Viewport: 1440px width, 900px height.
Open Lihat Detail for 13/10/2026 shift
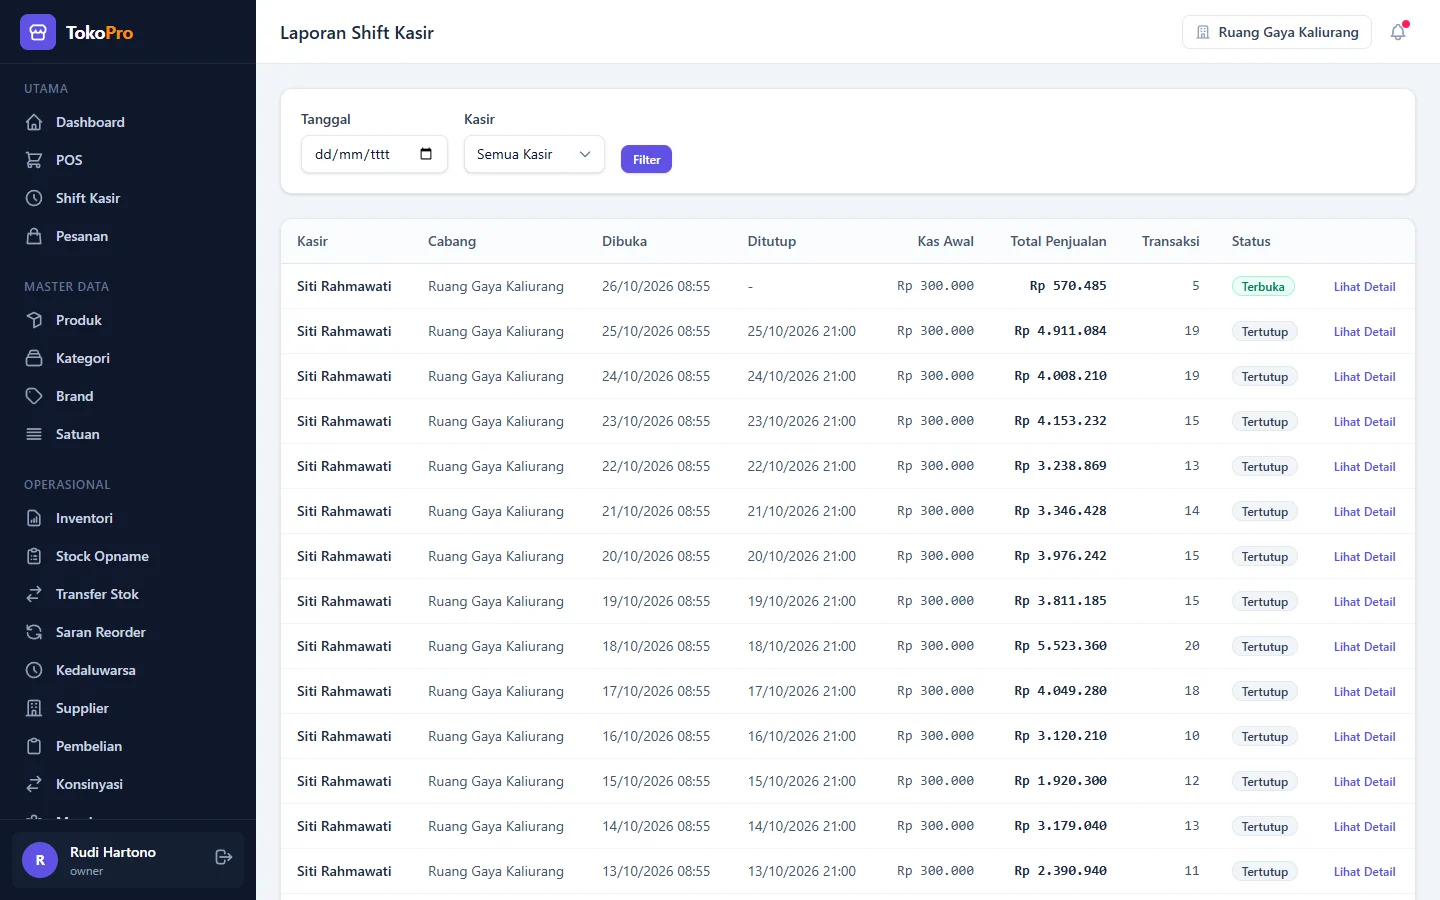click(1364, 872)
